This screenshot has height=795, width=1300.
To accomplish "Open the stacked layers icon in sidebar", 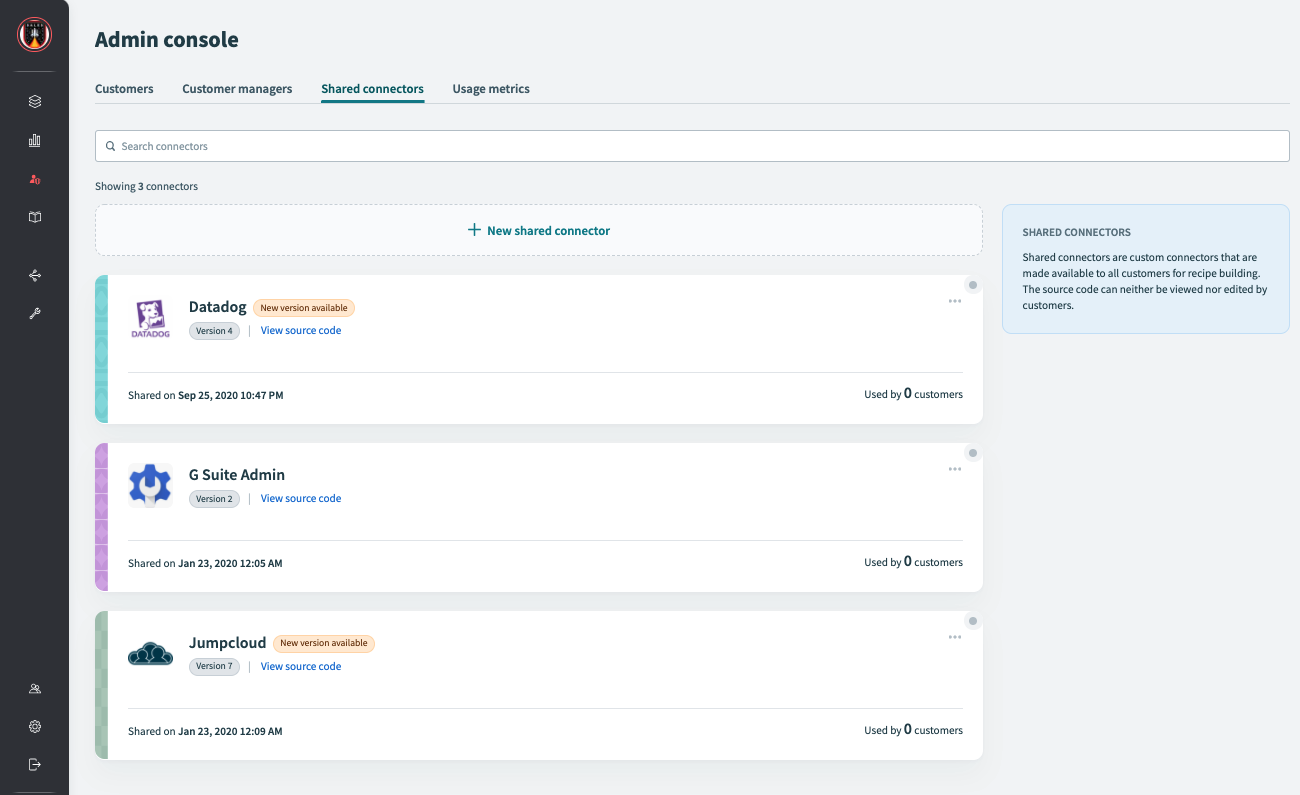I will click(35, 102).
